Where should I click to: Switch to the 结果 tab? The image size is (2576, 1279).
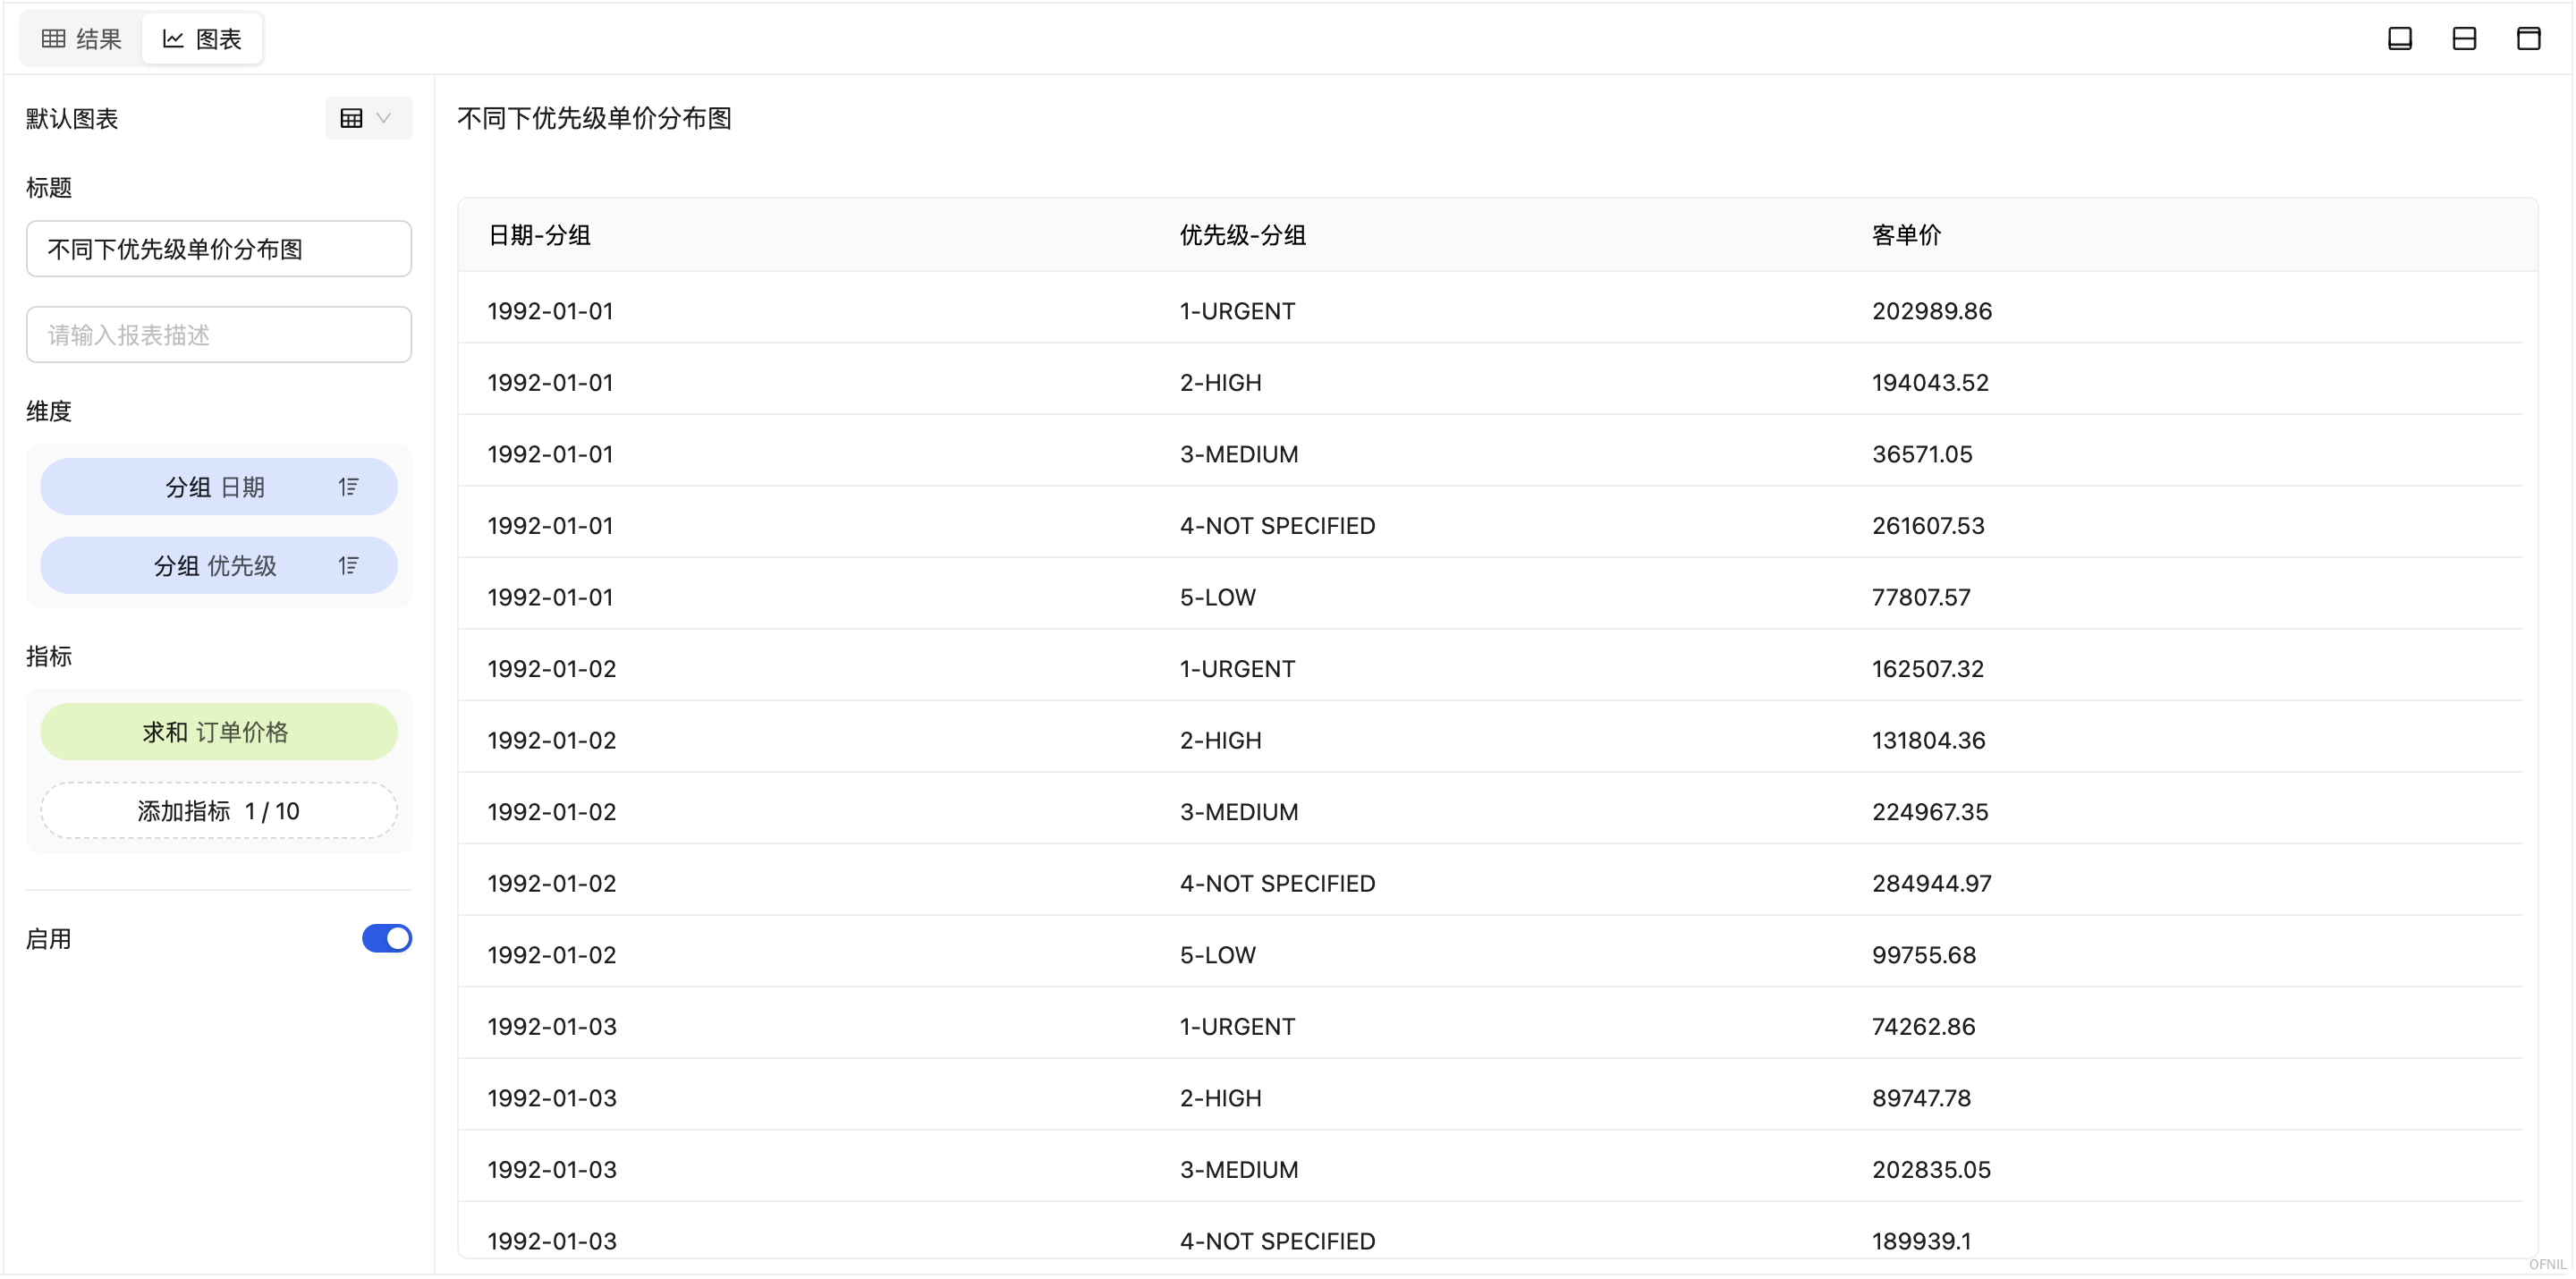(82, 39)
